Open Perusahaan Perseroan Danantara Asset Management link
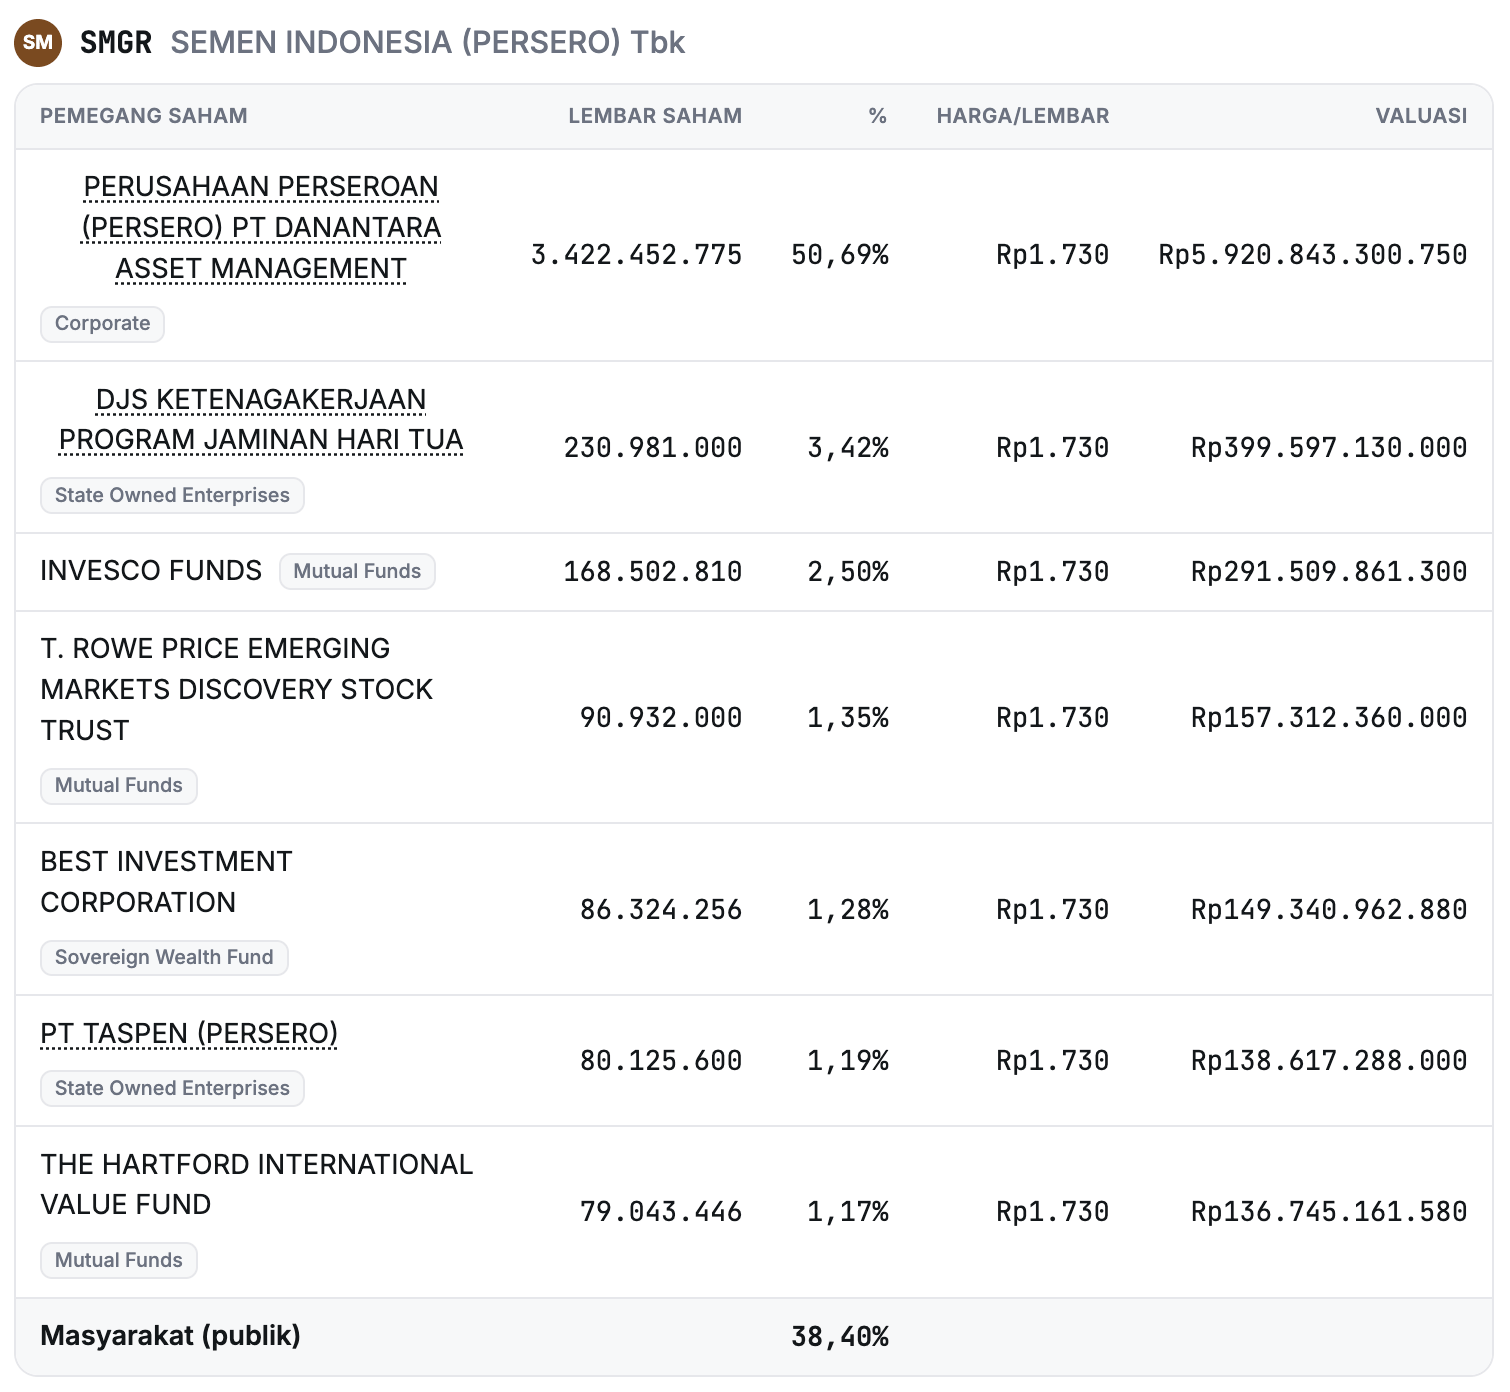This screenshot has height=1392, width=1510. (x=261, y=228)
